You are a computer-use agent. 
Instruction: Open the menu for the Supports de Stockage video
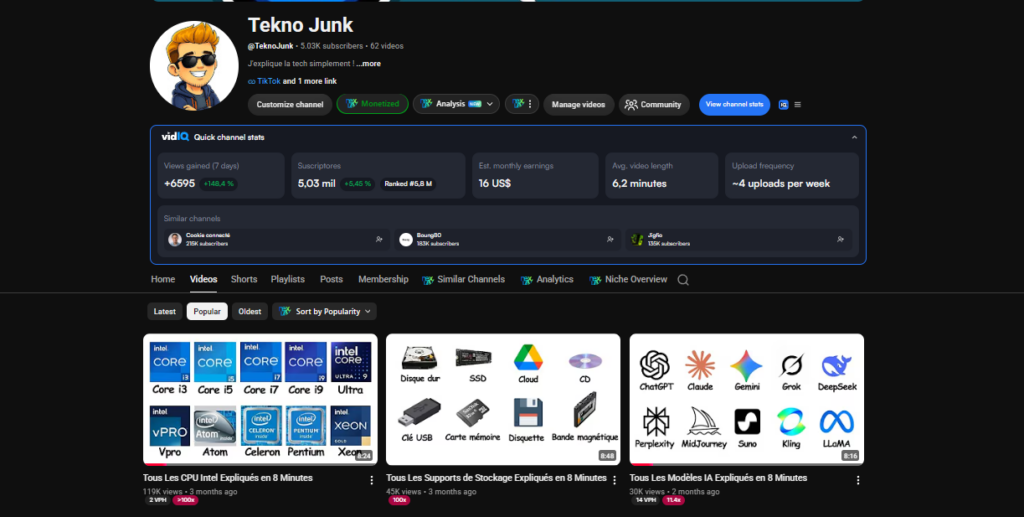tap(615, 480)
